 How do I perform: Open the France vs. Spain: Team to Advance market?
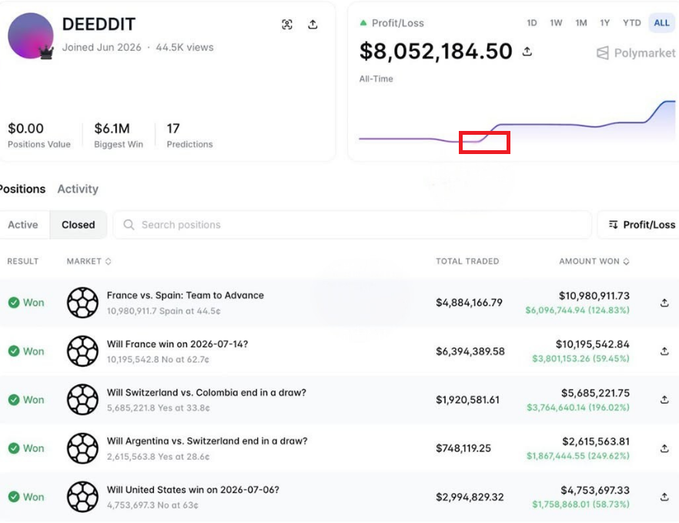(185, 295)
